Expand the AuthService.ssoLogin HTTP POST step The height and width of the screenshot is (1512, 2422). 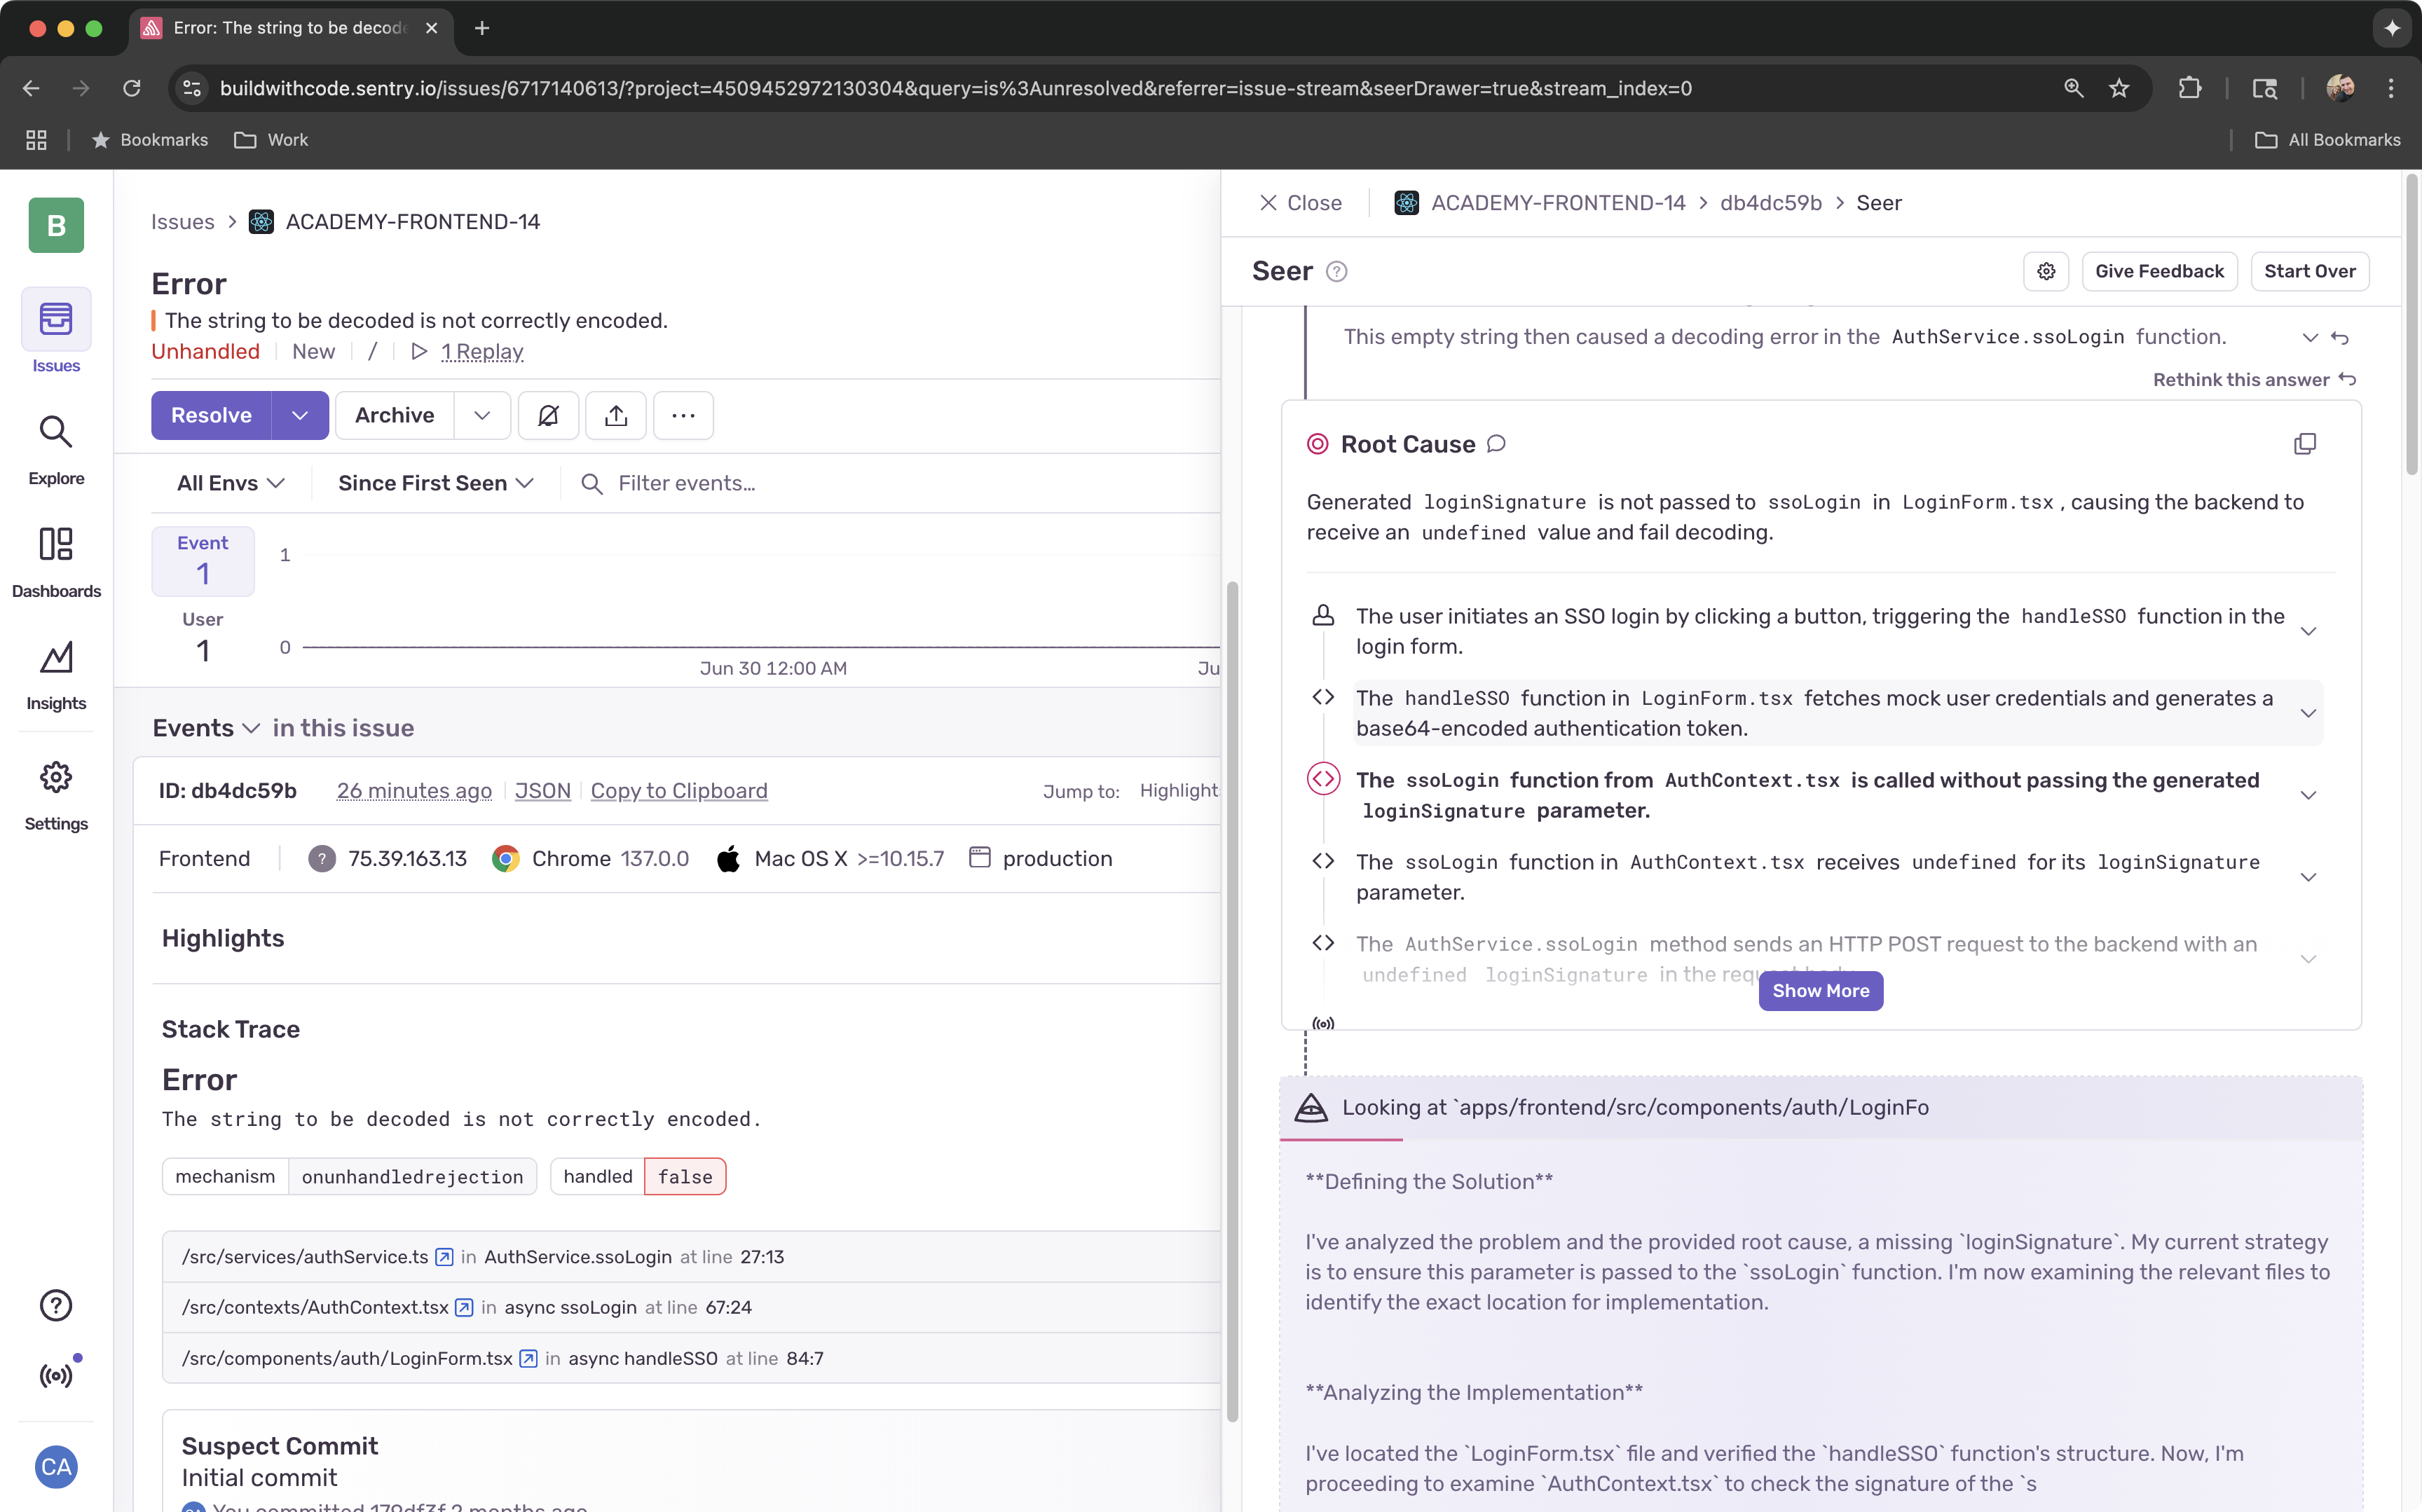2308,959
